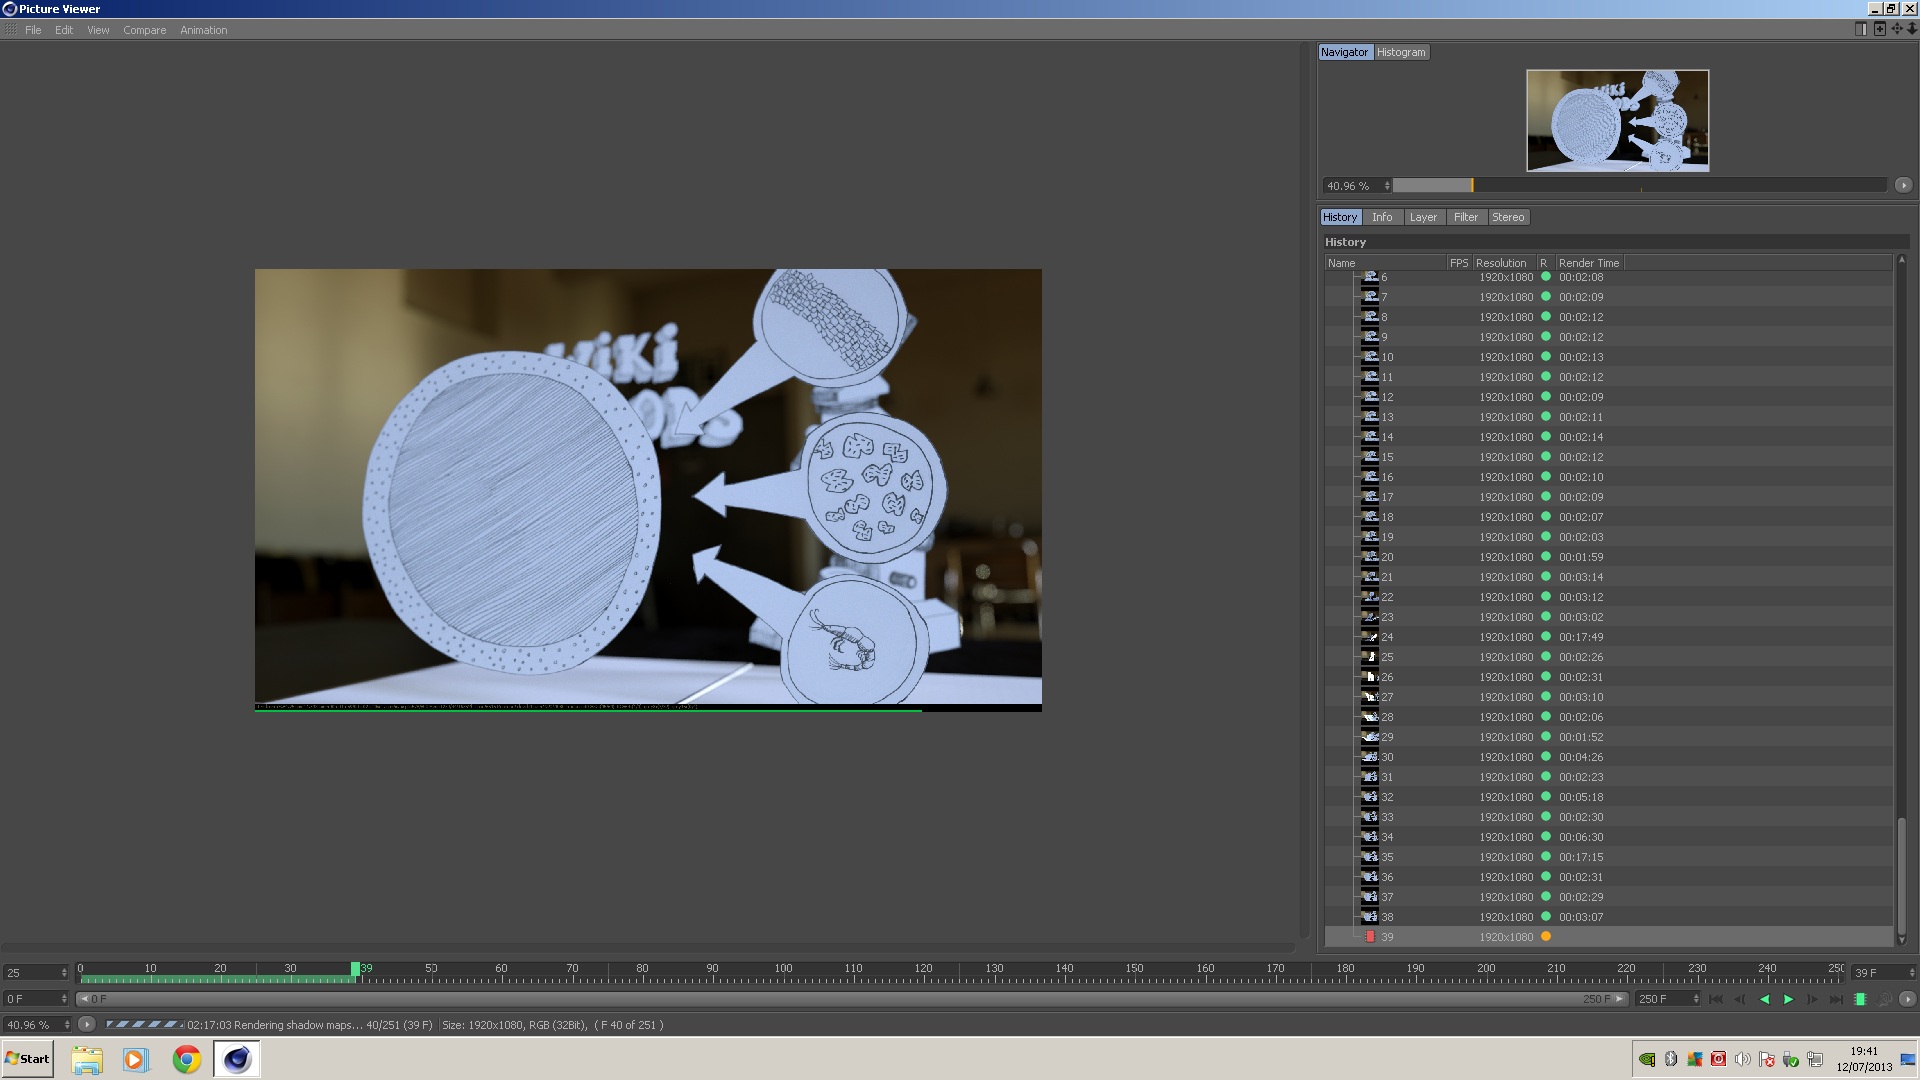Switch to the Layer tab

(x=1422, y=217)
